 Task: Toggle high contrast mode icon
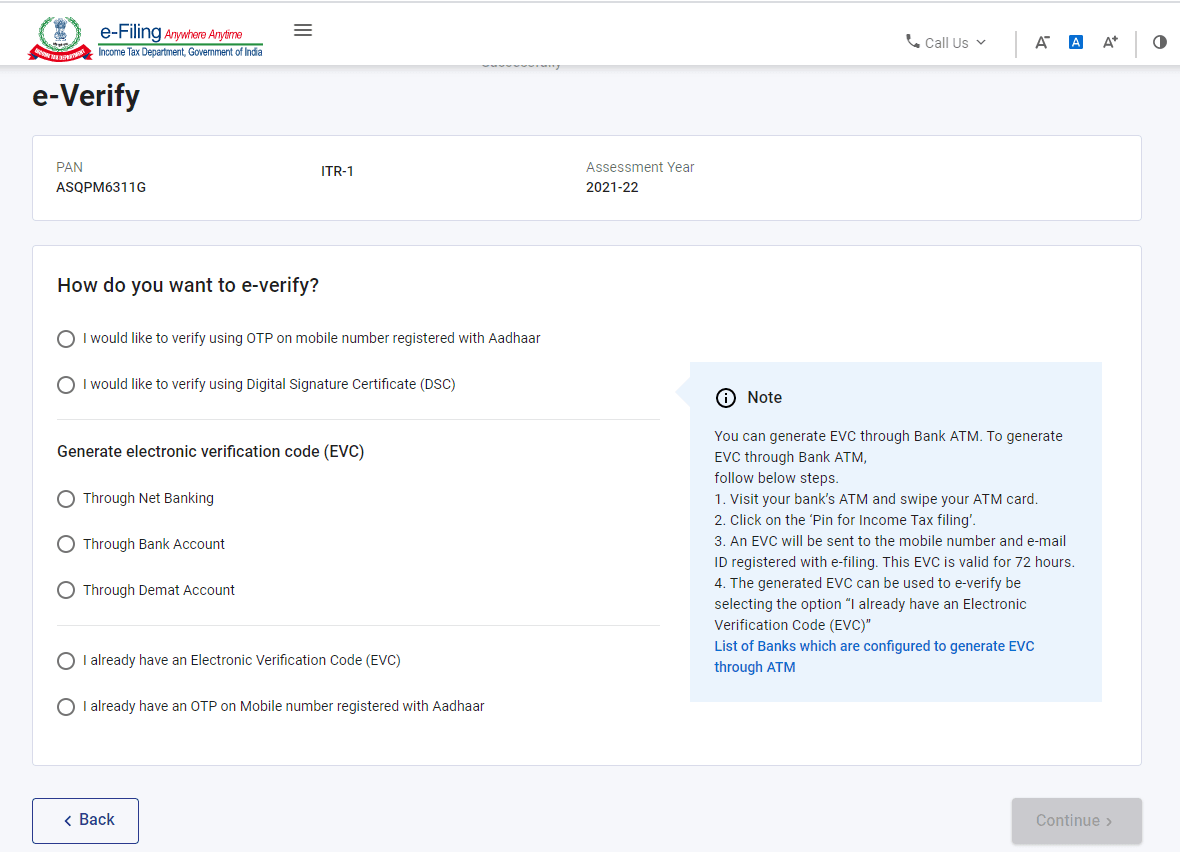coord(1159,42)
